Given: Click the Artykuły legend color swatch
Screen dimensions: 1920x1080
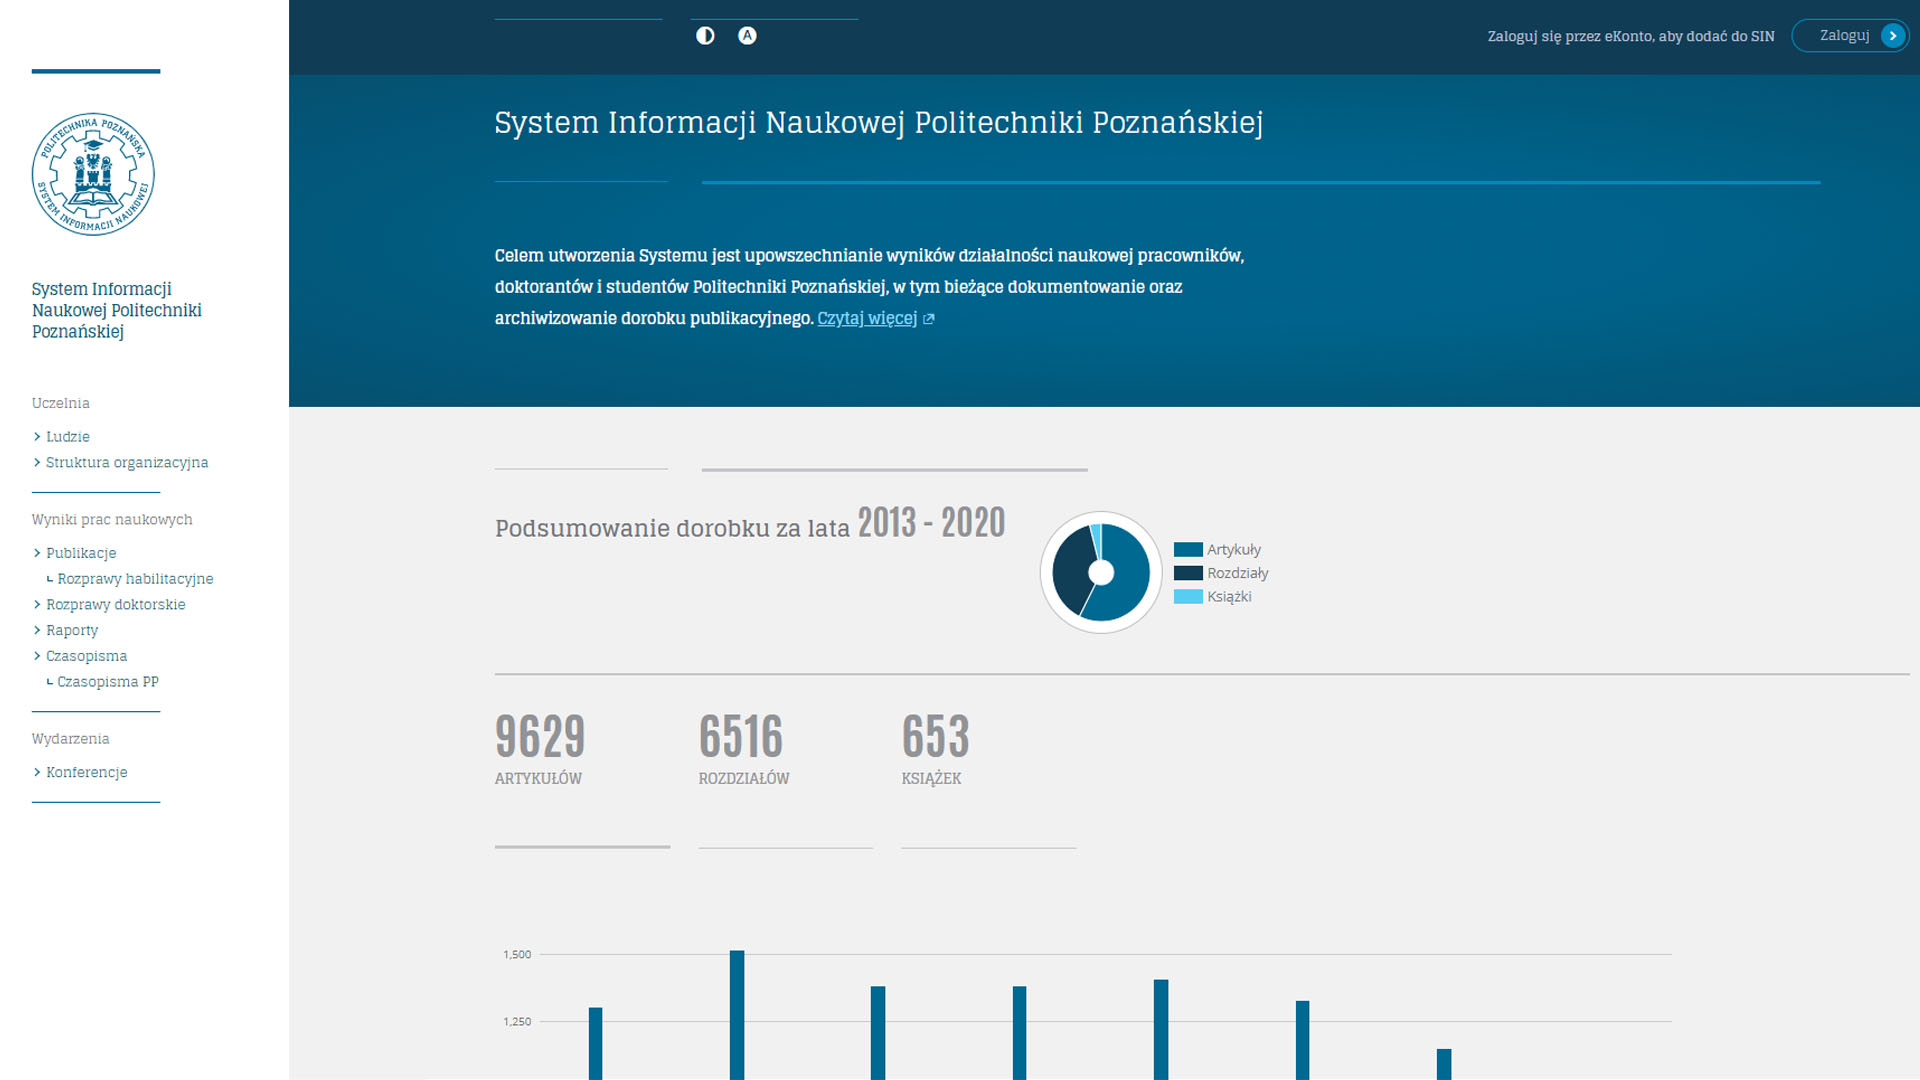Looking at the screenshot, I should (1188, 550).
